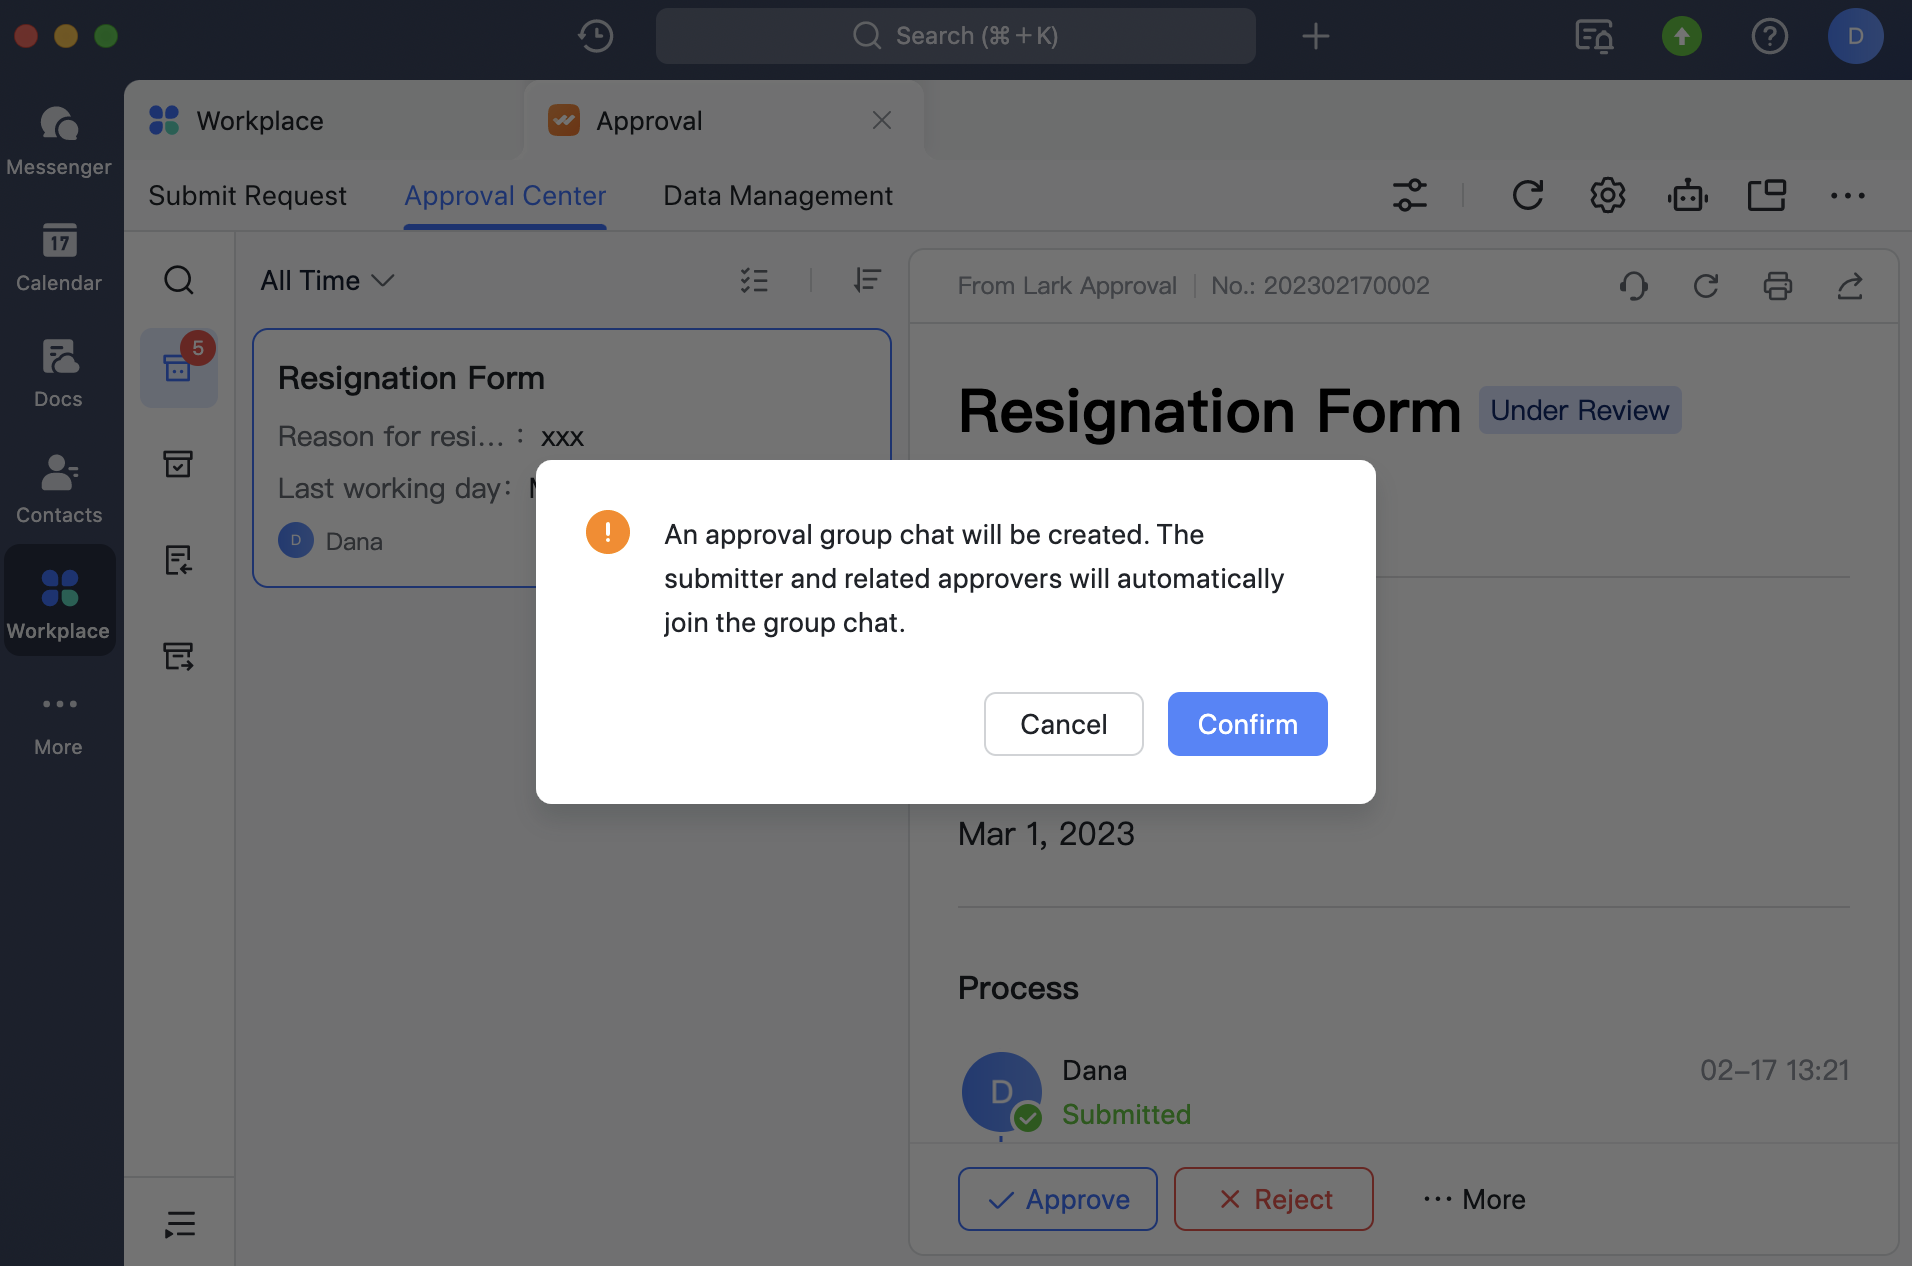Open the sort order dropdown
1912x1266 pixels.
pos(868,280)
